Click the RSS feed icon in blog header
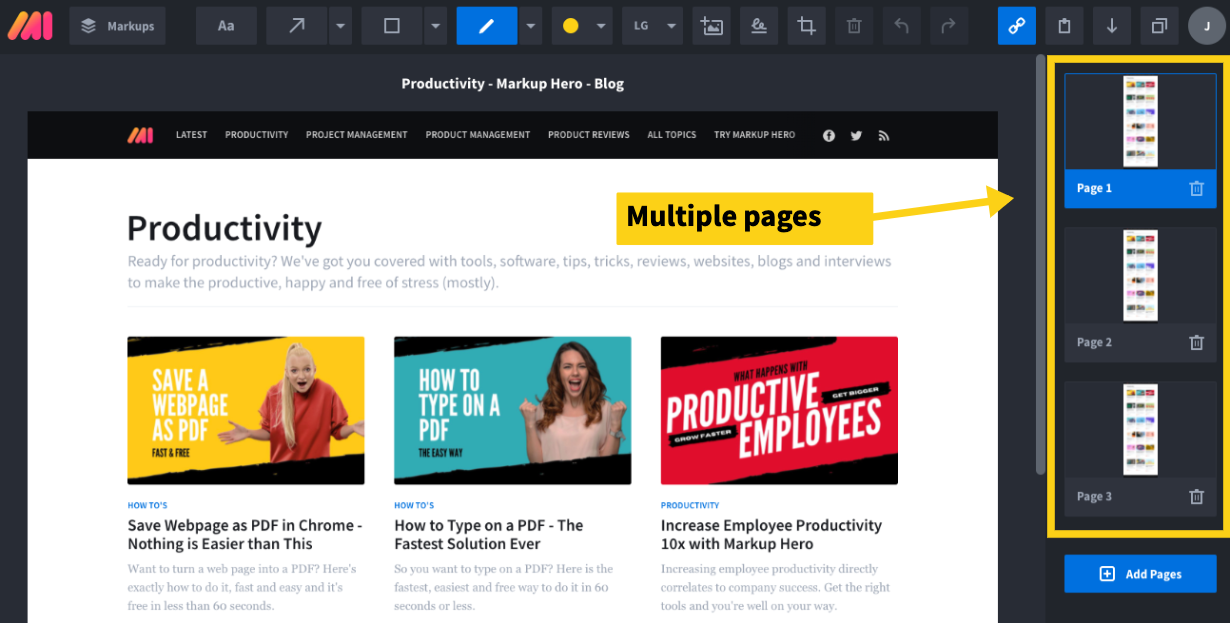Viewport: 1230px width, 623px height. (x=884, y=136)
